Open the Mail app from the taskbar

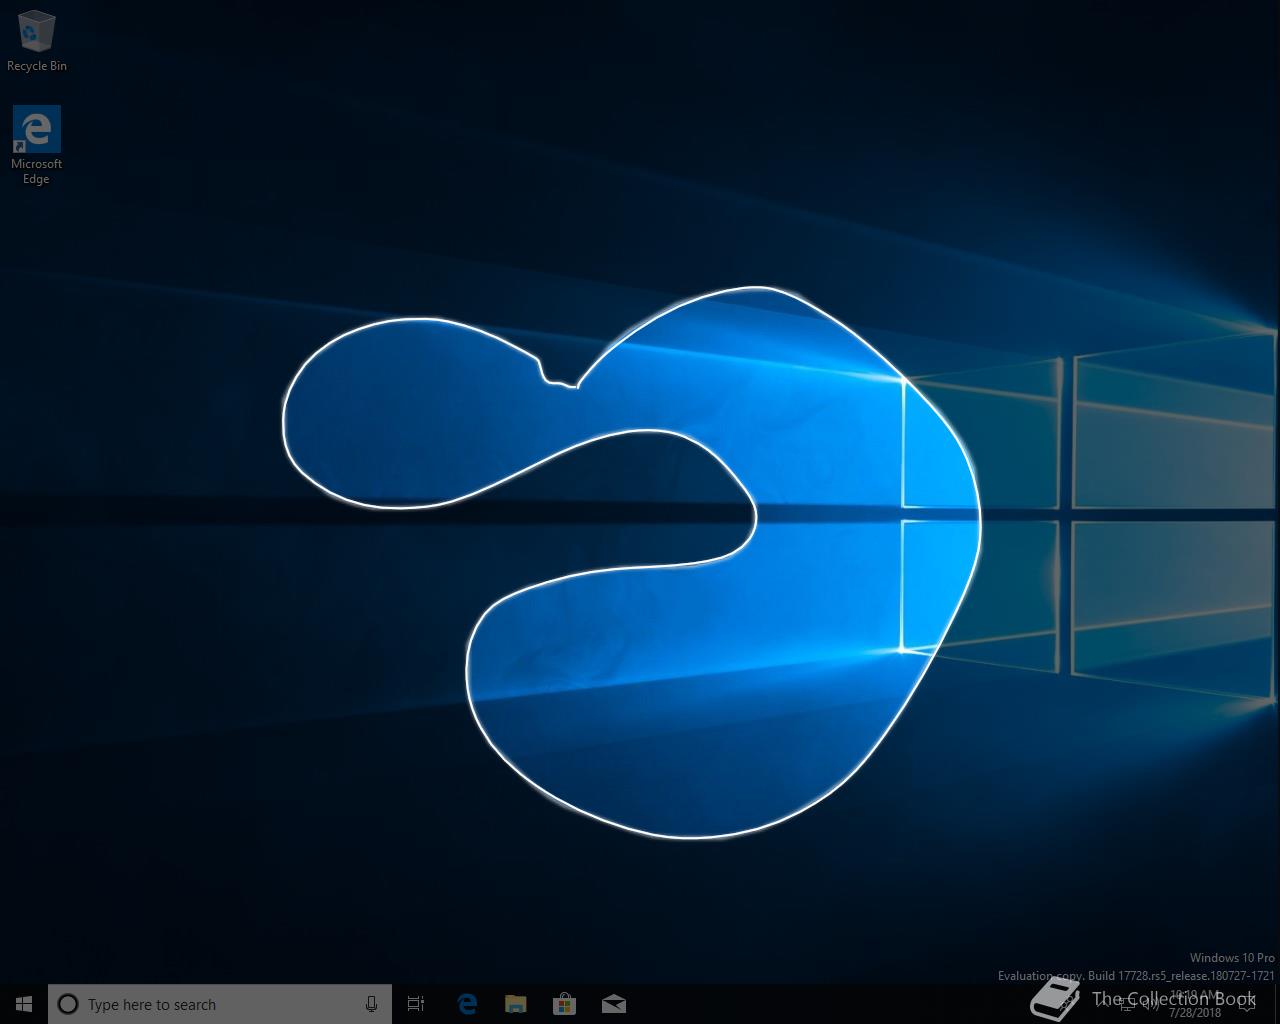(613, 1004)
